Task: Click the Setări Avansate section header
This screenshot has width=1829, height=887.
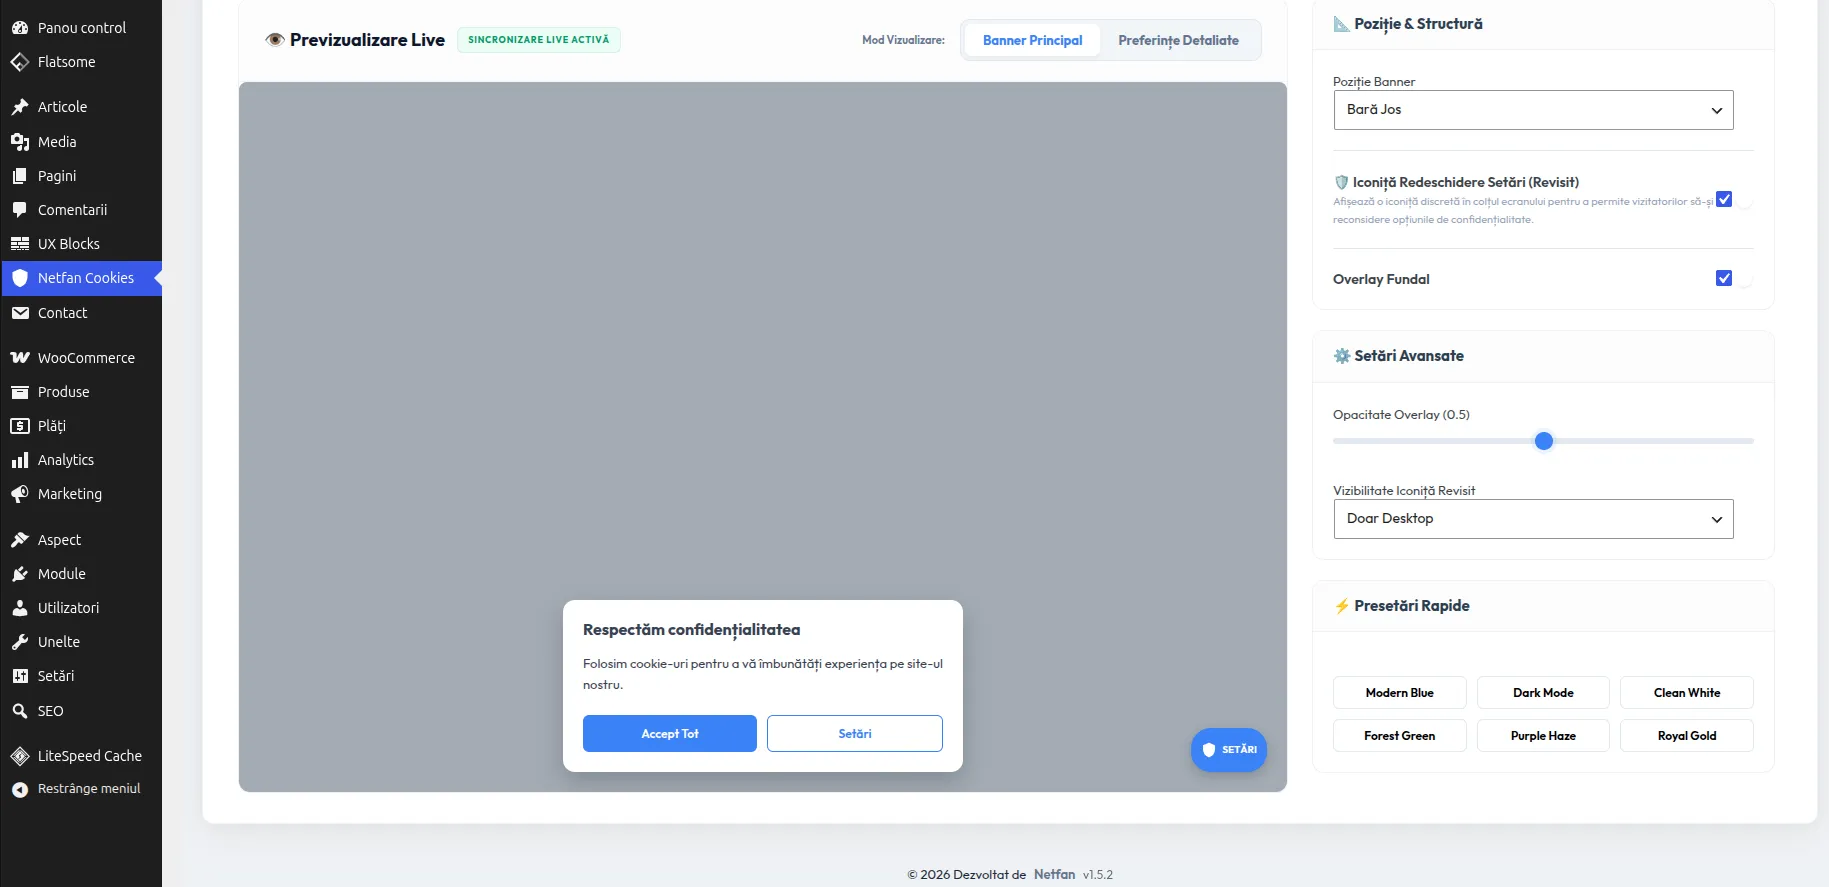Action: (1399, 356)
